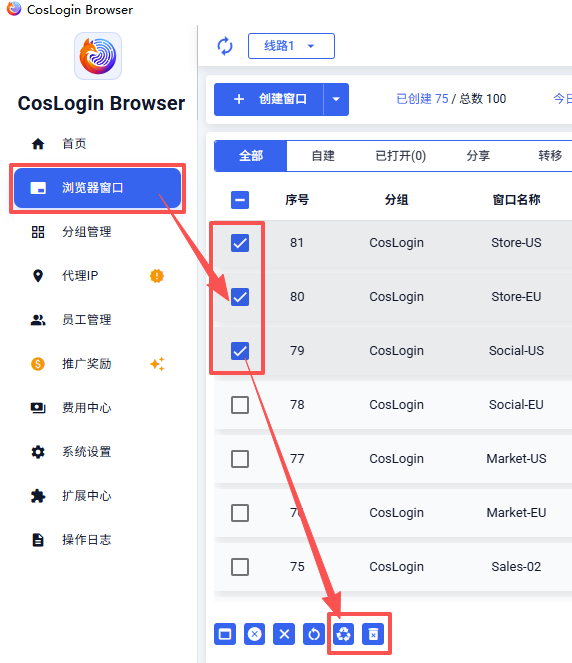Click the circular restart arrow icon

(x=314, y=634)
